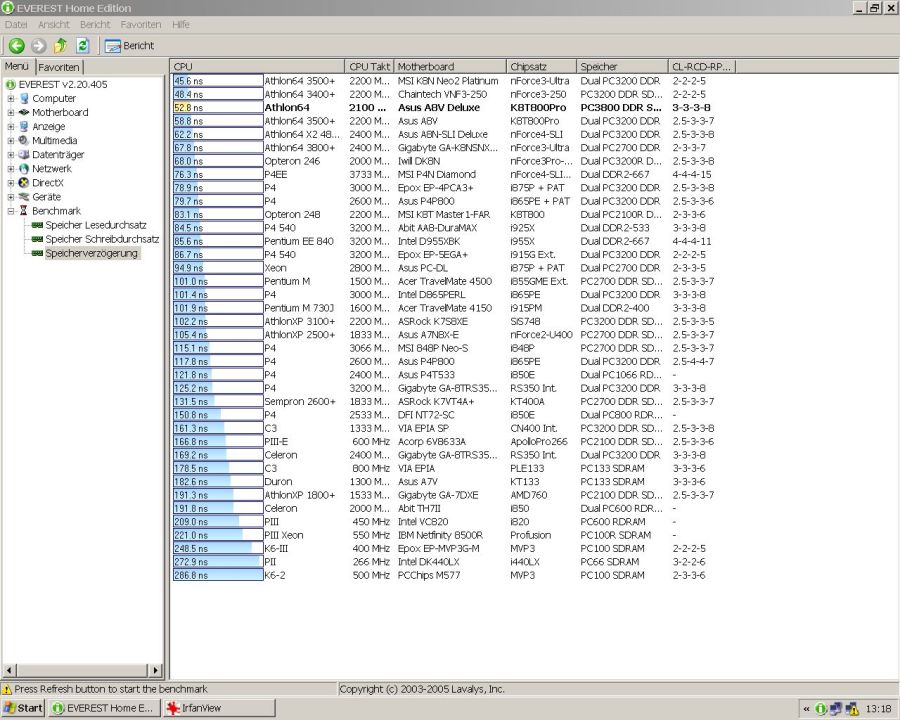The height and width of the screenshot is (720, 900).
Task: Open the Windows Start button
Action: pos(23,708)
